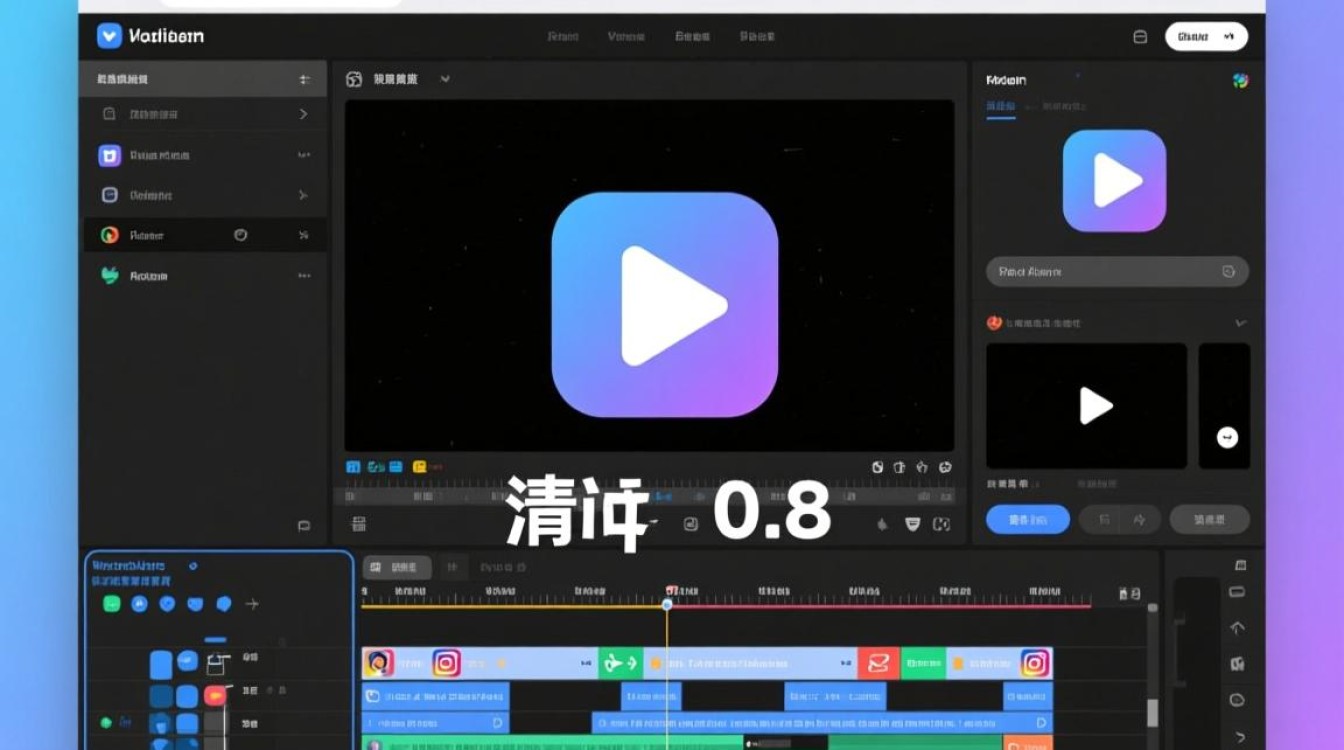Play the large black video thumbnail in right panel
This screenshot has width=1344, height=750.
point(1086,406)
